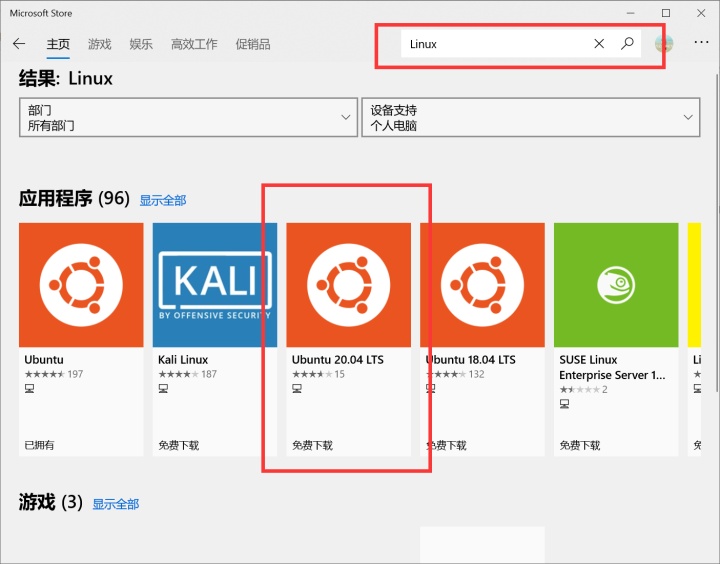Click 已拥有 under the Ubuntu app
This screenshot has width=720, height=564.
pos(39,445)
